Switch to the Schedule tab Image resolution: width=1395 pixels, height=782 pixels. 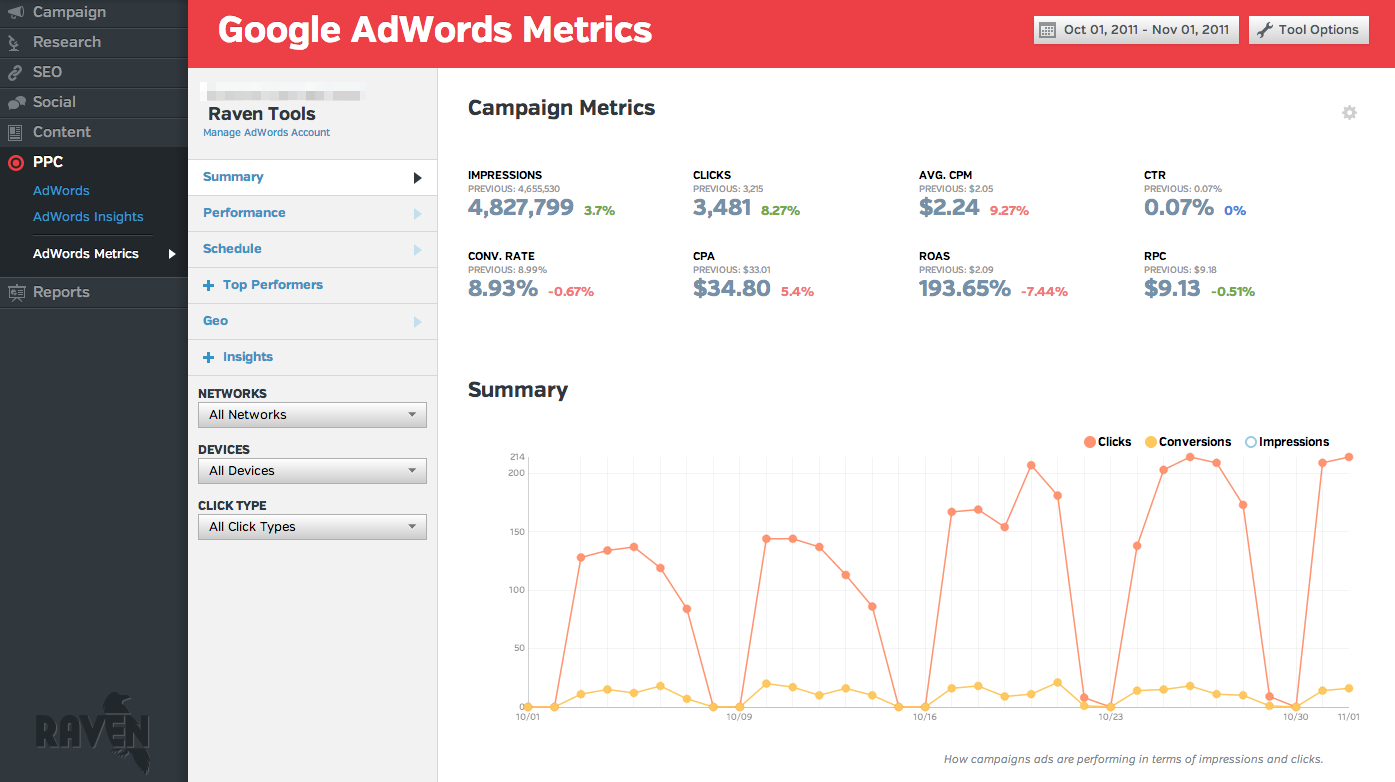point(312,249)
